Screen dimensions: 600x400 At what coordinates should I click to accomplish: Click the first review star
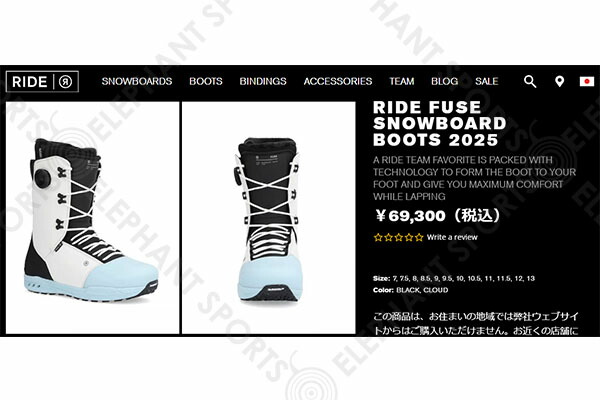(378, 237)
